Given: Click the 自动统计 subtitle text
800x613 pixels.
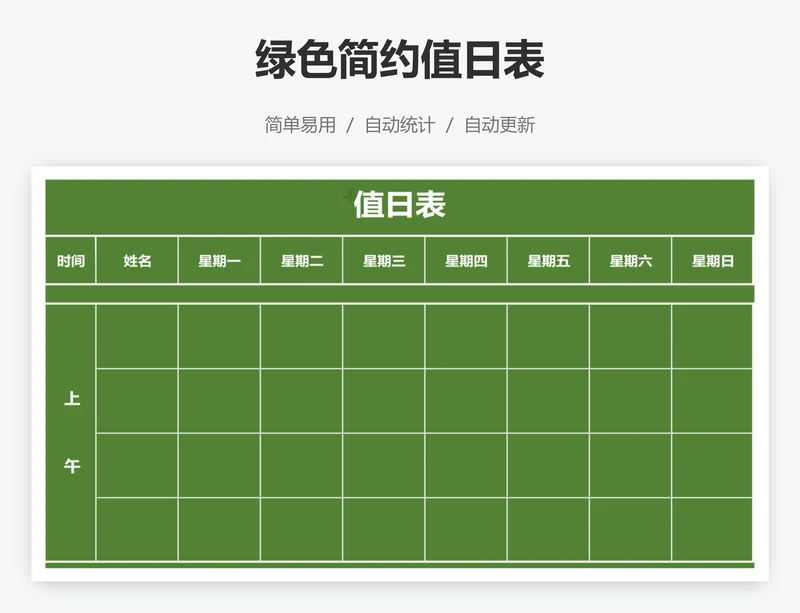Looking at the screenshot, I should (x=400, y=125).
